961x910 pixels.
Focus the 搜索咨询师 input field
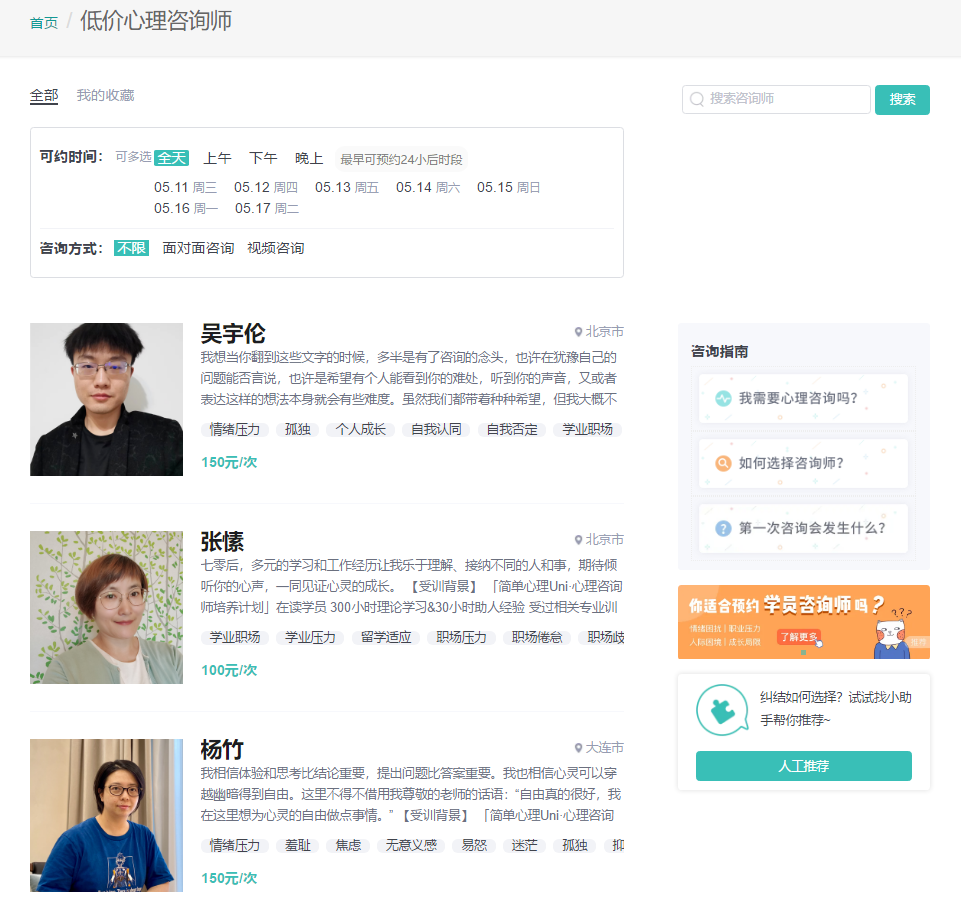pos(785,99)
